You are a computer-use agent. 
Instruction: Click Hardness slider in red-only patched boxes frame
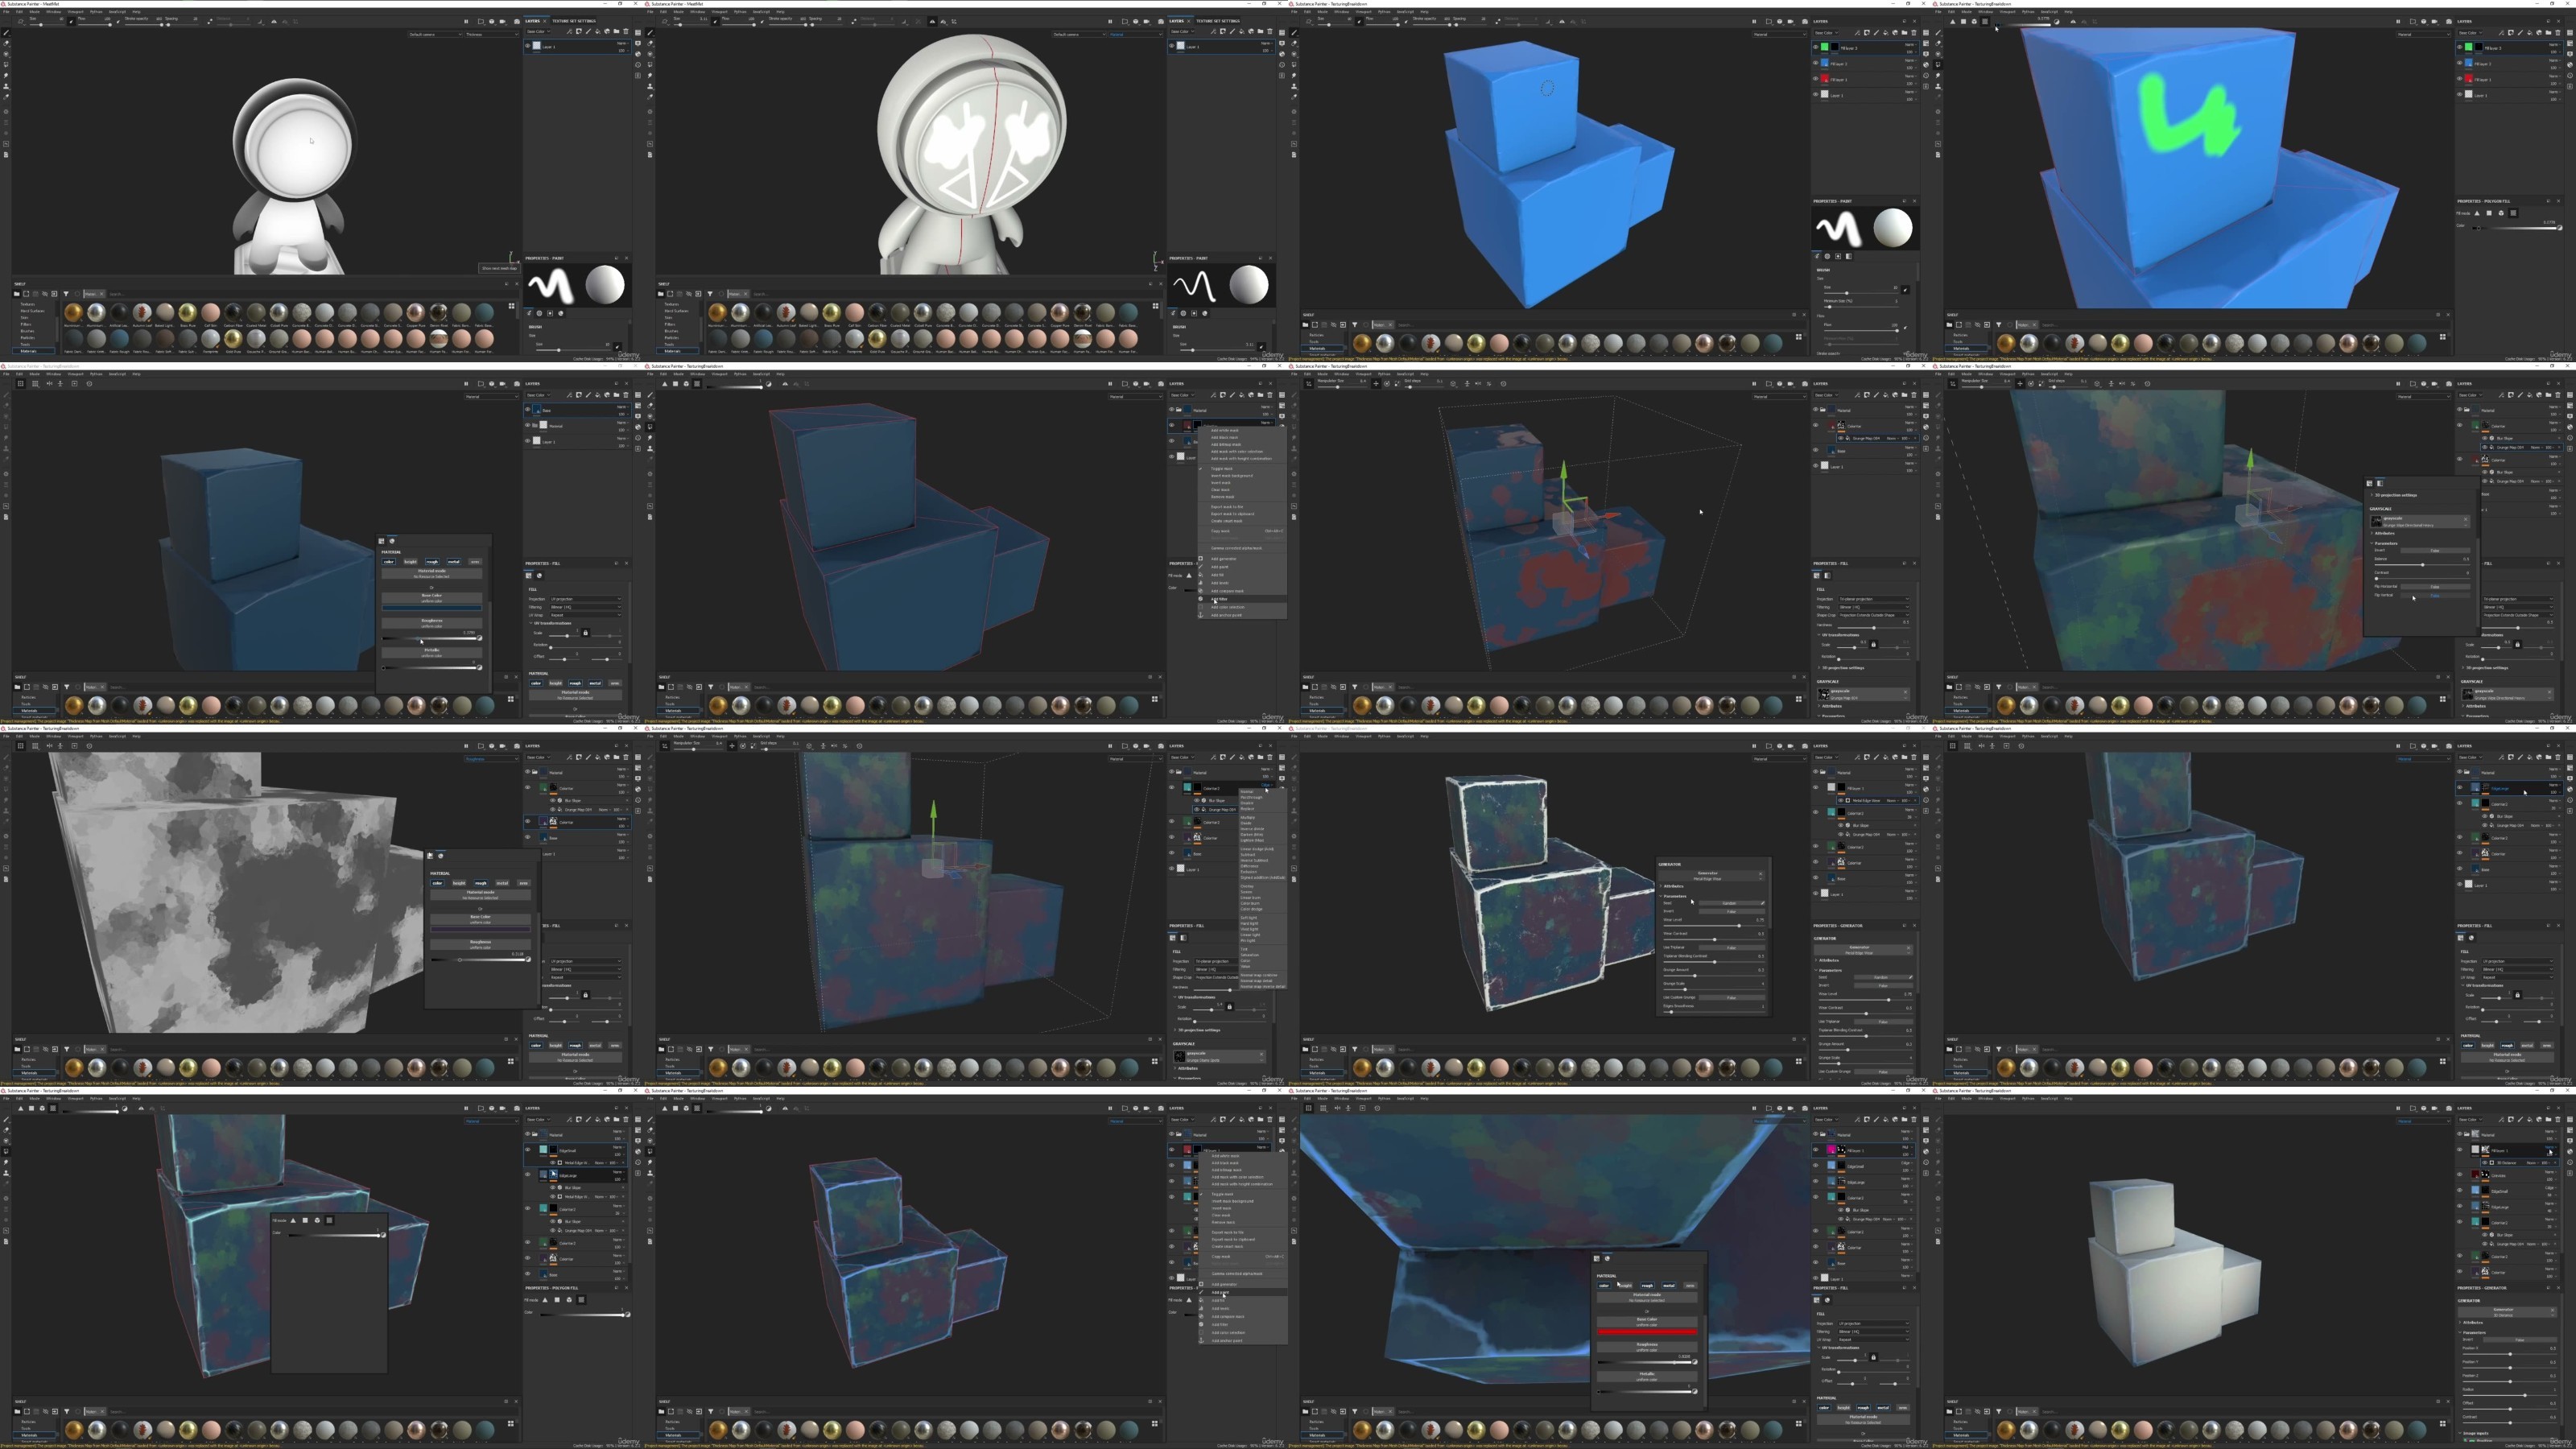1874,628
